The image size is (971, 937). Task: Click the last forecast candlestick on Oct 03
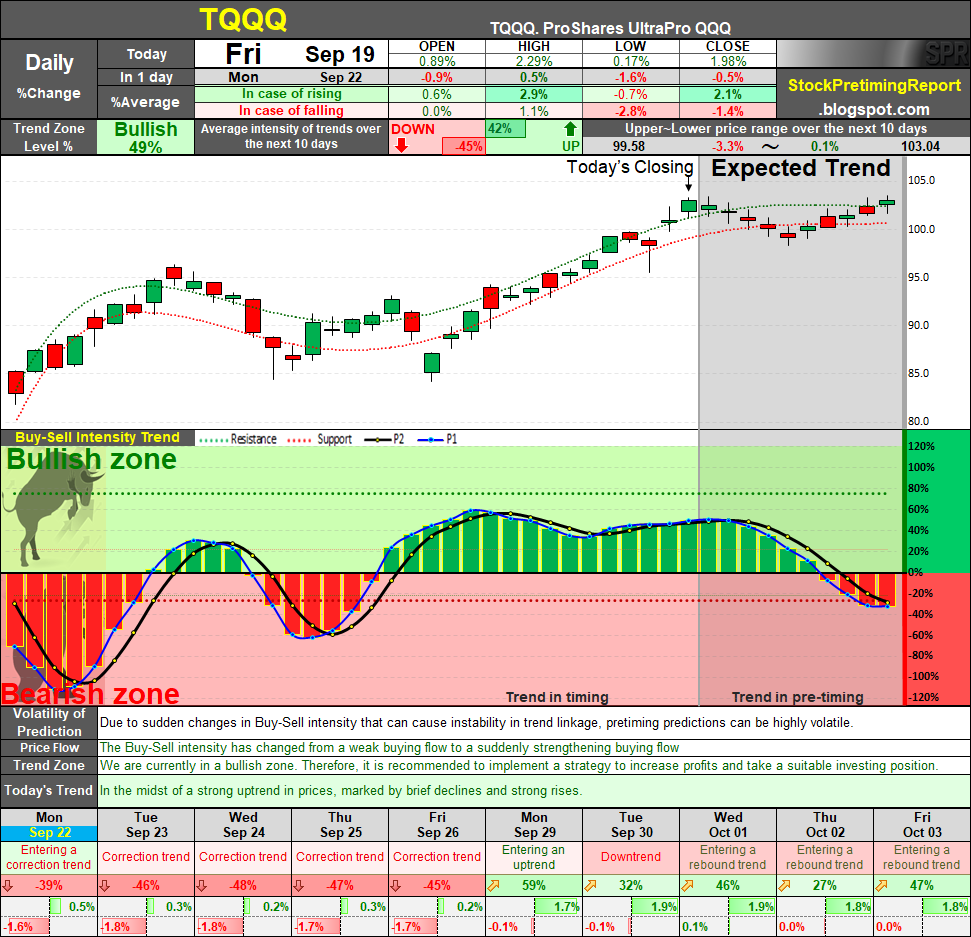[x=887, y=203]
